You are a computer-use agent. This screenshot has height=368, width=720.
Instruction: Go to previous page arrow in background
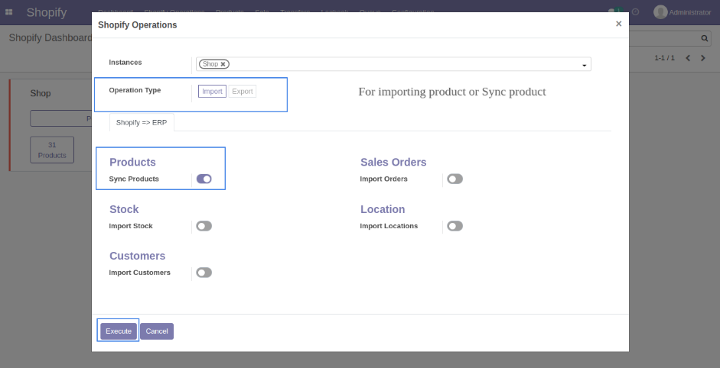(688, 58)
